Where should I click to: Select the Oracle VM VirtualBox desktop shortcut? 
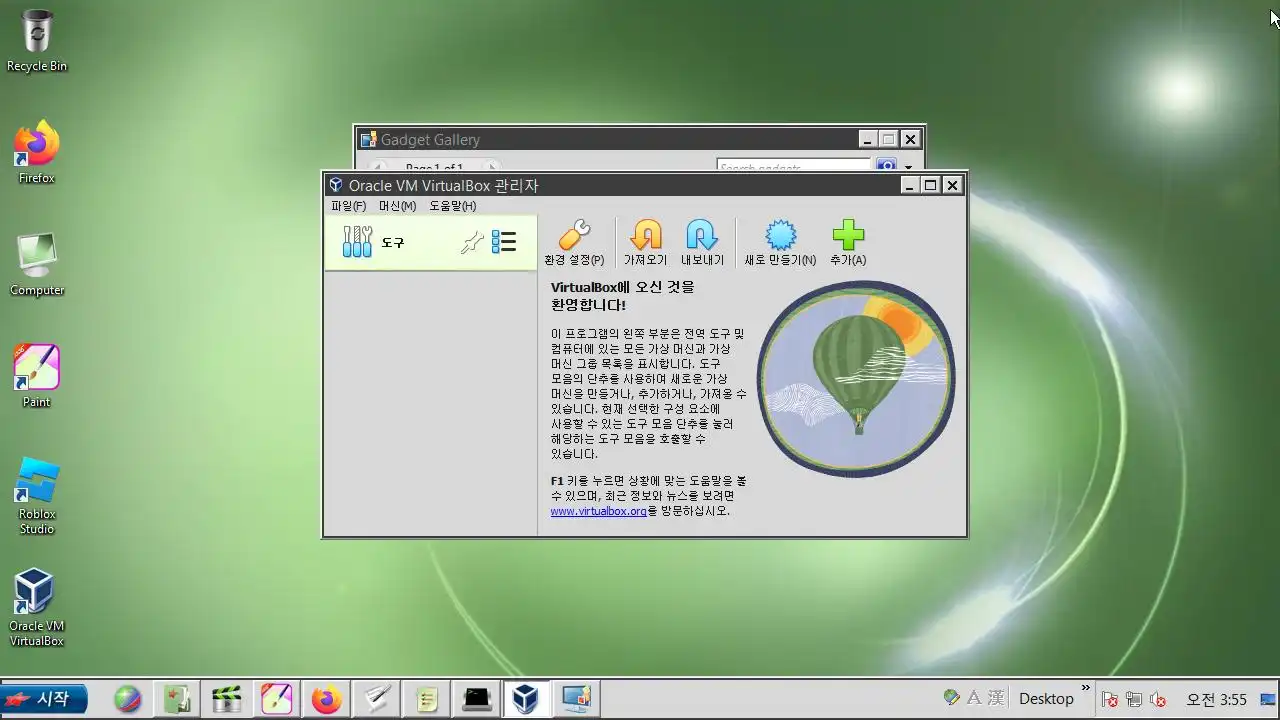click(x=37, y=608)
